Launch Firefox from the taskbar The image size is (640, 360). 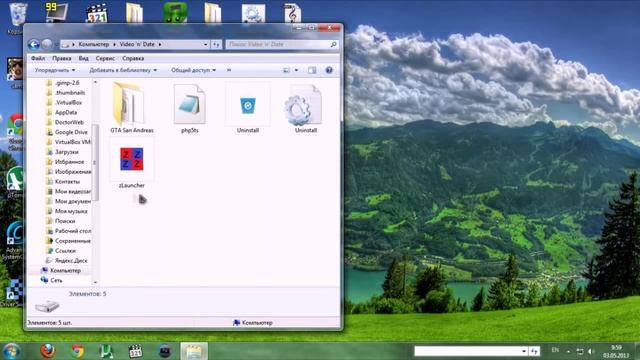[x=48, y=351]
